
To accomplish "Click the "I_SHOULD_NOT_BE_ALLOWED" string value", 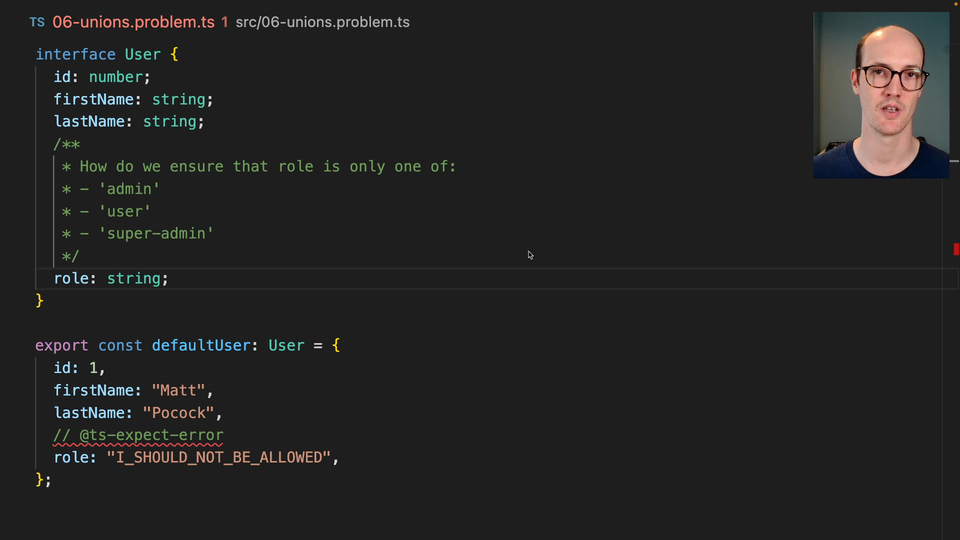I will coord(218,457).
